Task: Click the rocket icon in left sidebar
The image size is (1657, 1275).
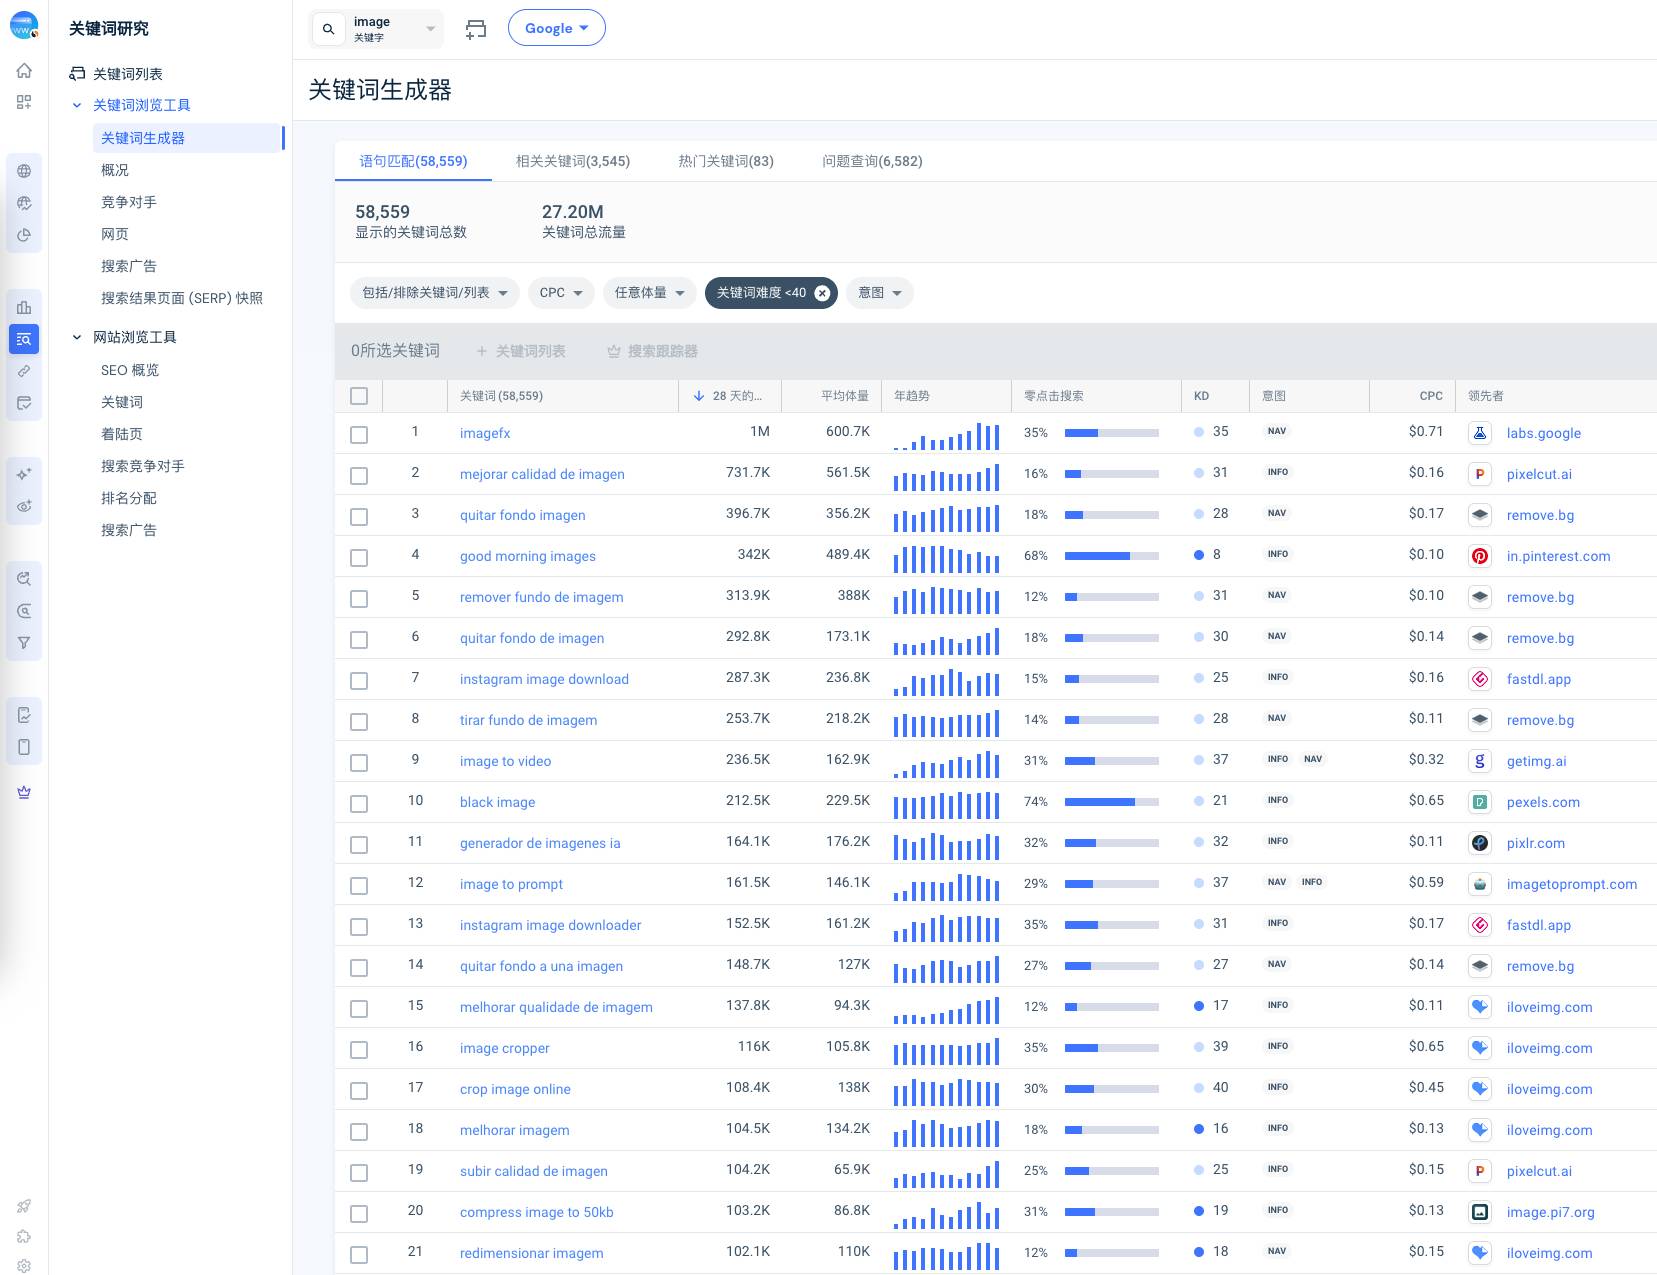Action: point(24,1206)
